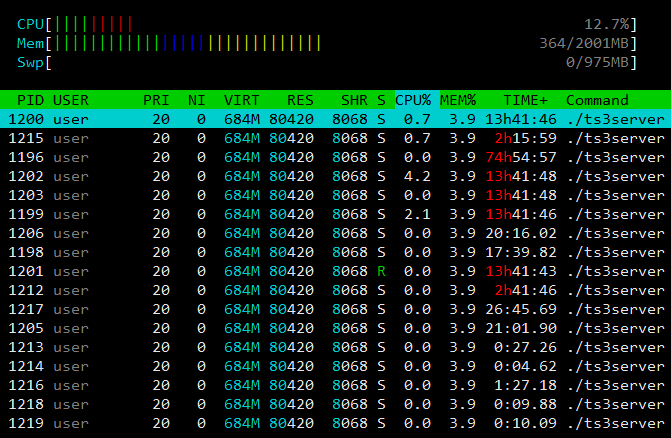Click the VIRT column header
This screenshot has height=438, width=671.
[242, 100]
